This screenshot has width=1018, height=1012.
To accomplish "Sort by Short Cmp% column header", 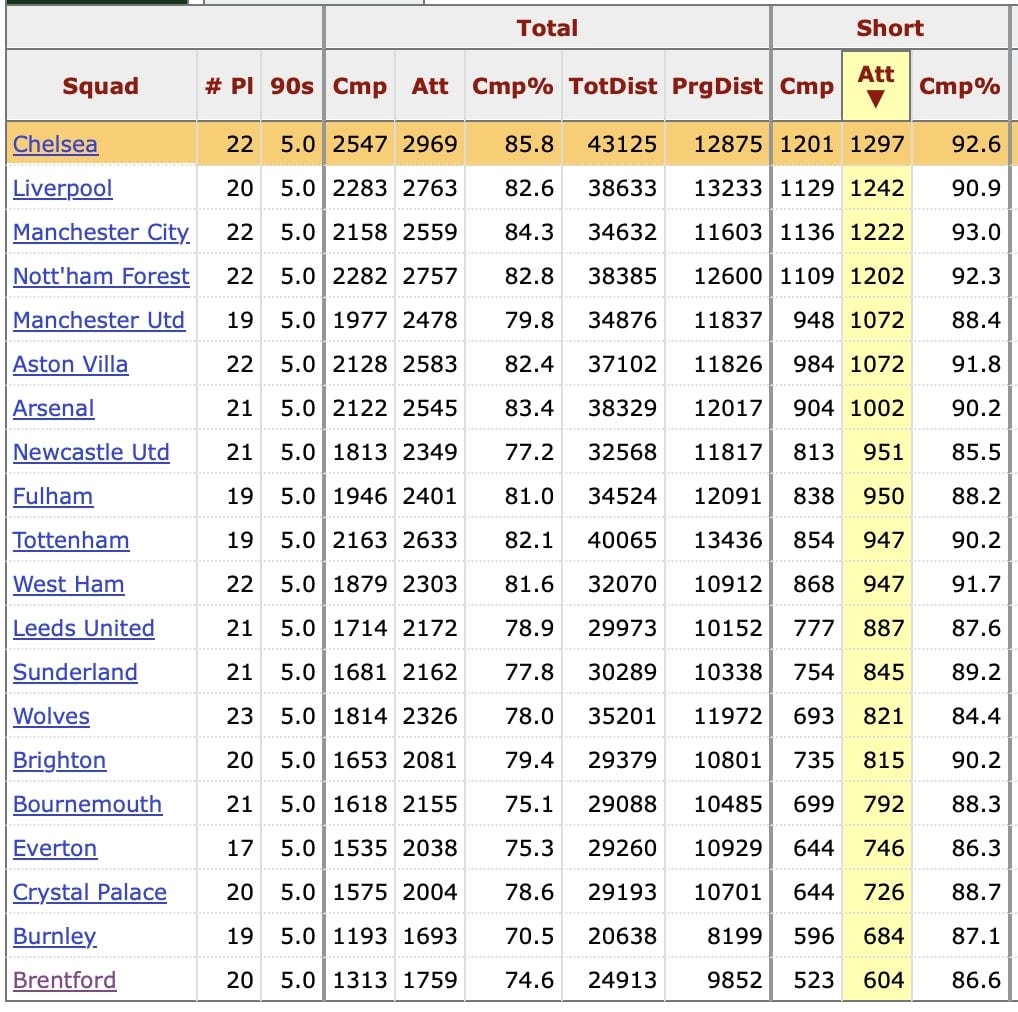I will 960,86.
